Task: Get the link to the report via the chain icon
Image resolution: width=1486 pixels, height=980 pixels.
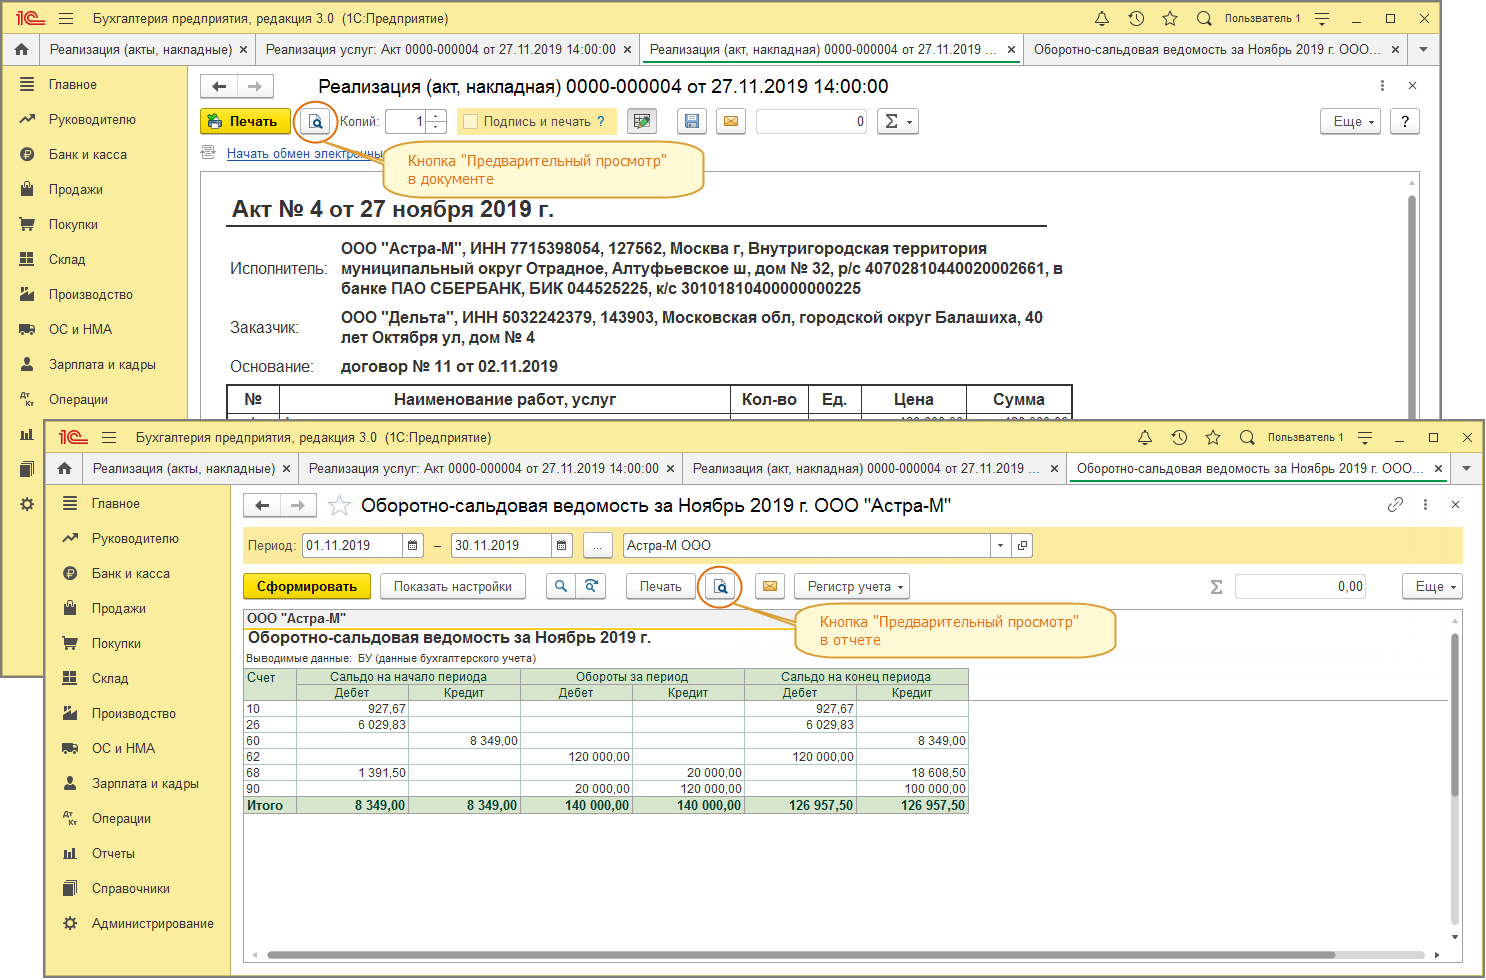Action: [x=1395, y=506]
